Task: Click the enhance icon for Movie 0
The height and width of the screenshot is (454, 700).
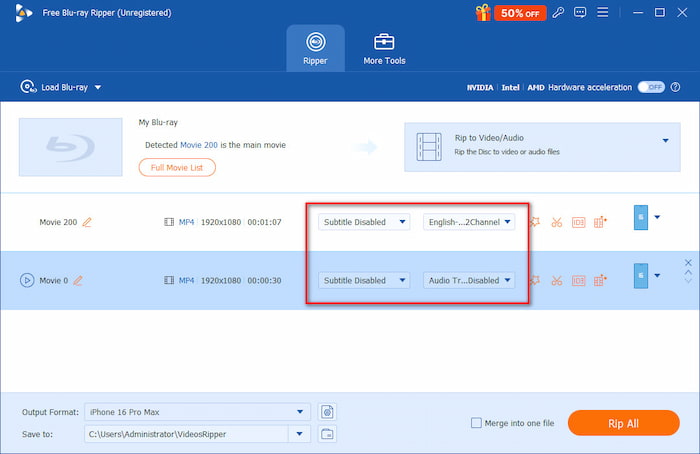Action: click(x=600, y=280)
